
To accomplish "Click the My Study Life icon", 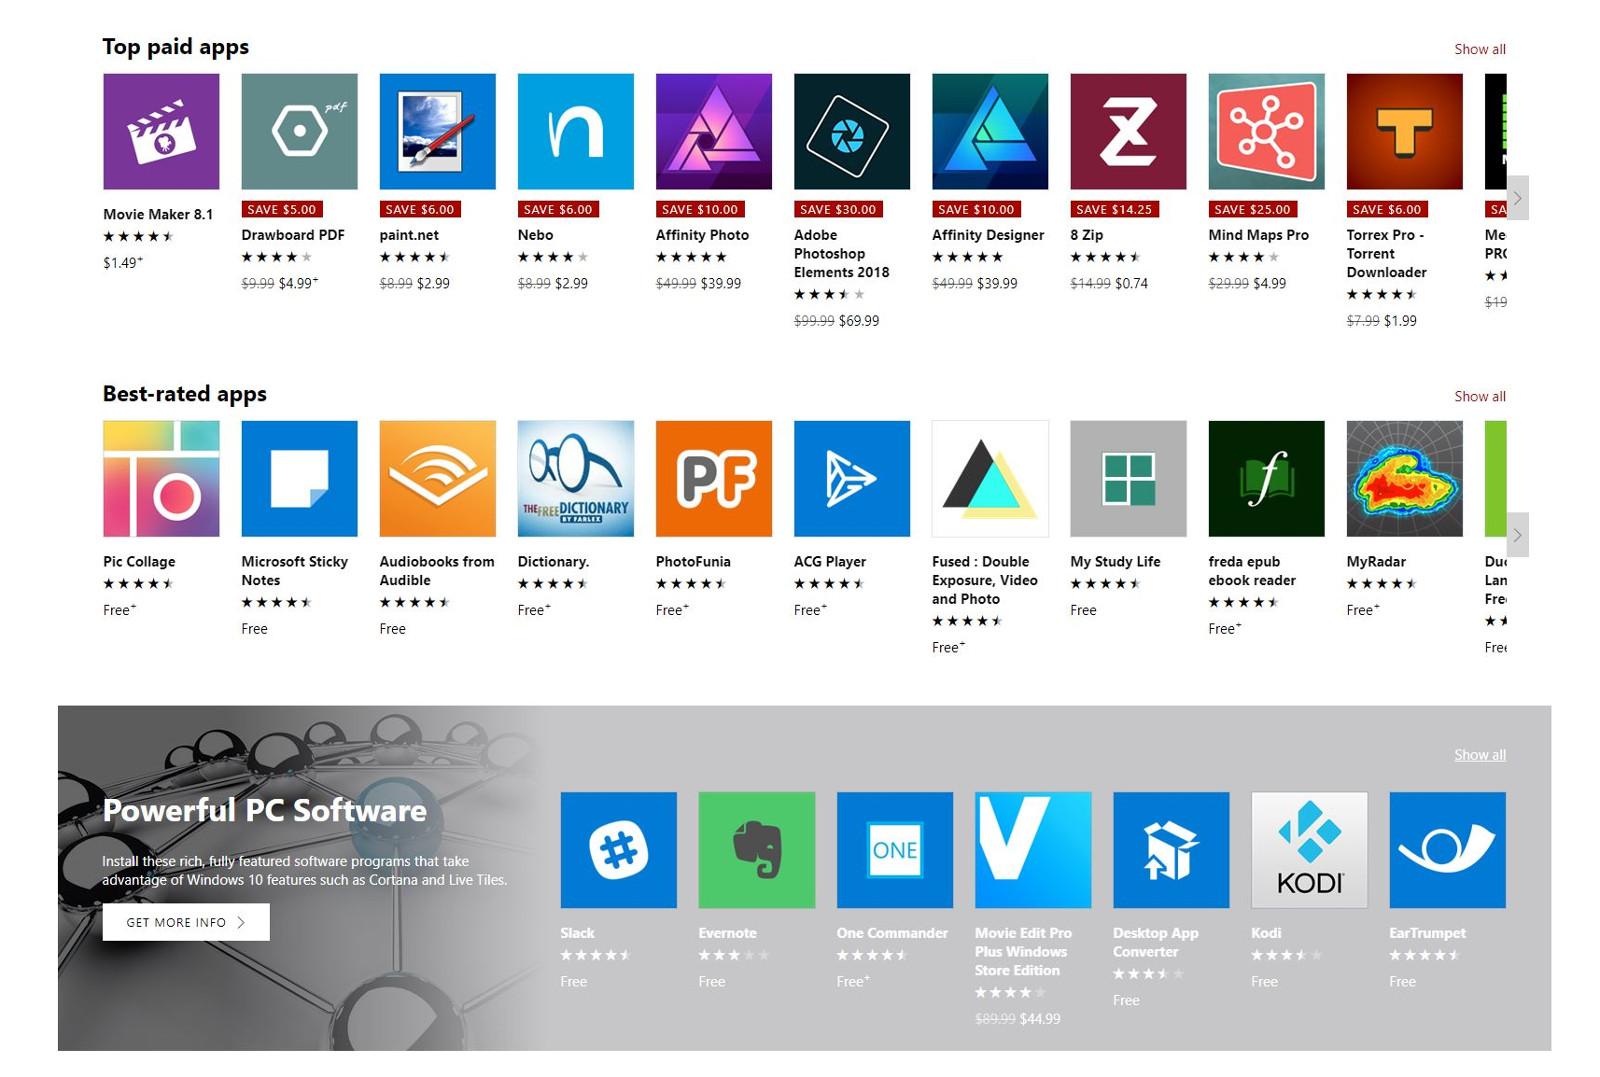I will (1128, 478).
